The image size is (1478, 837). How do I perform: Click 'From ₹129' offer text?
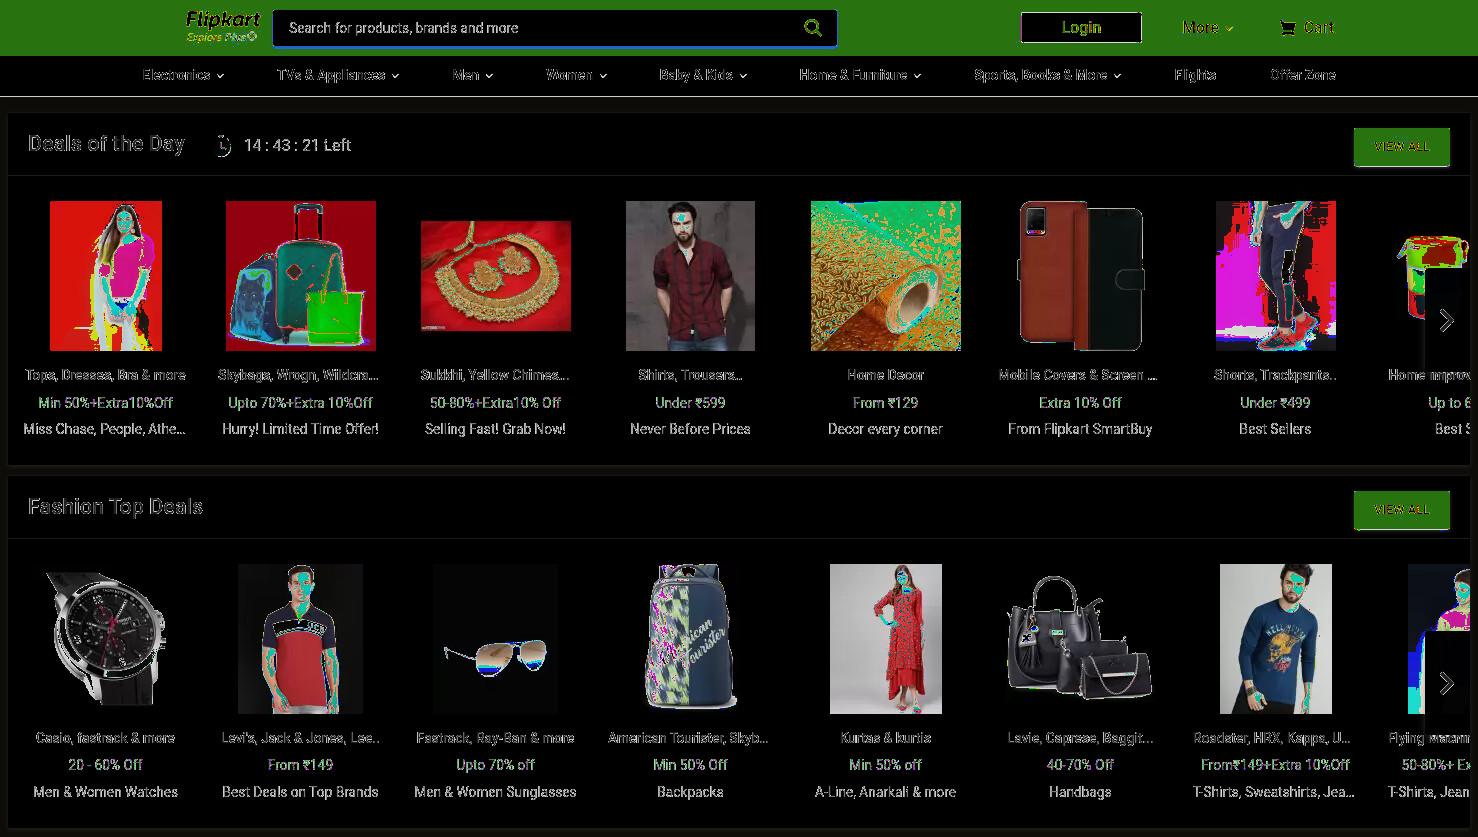886,403
